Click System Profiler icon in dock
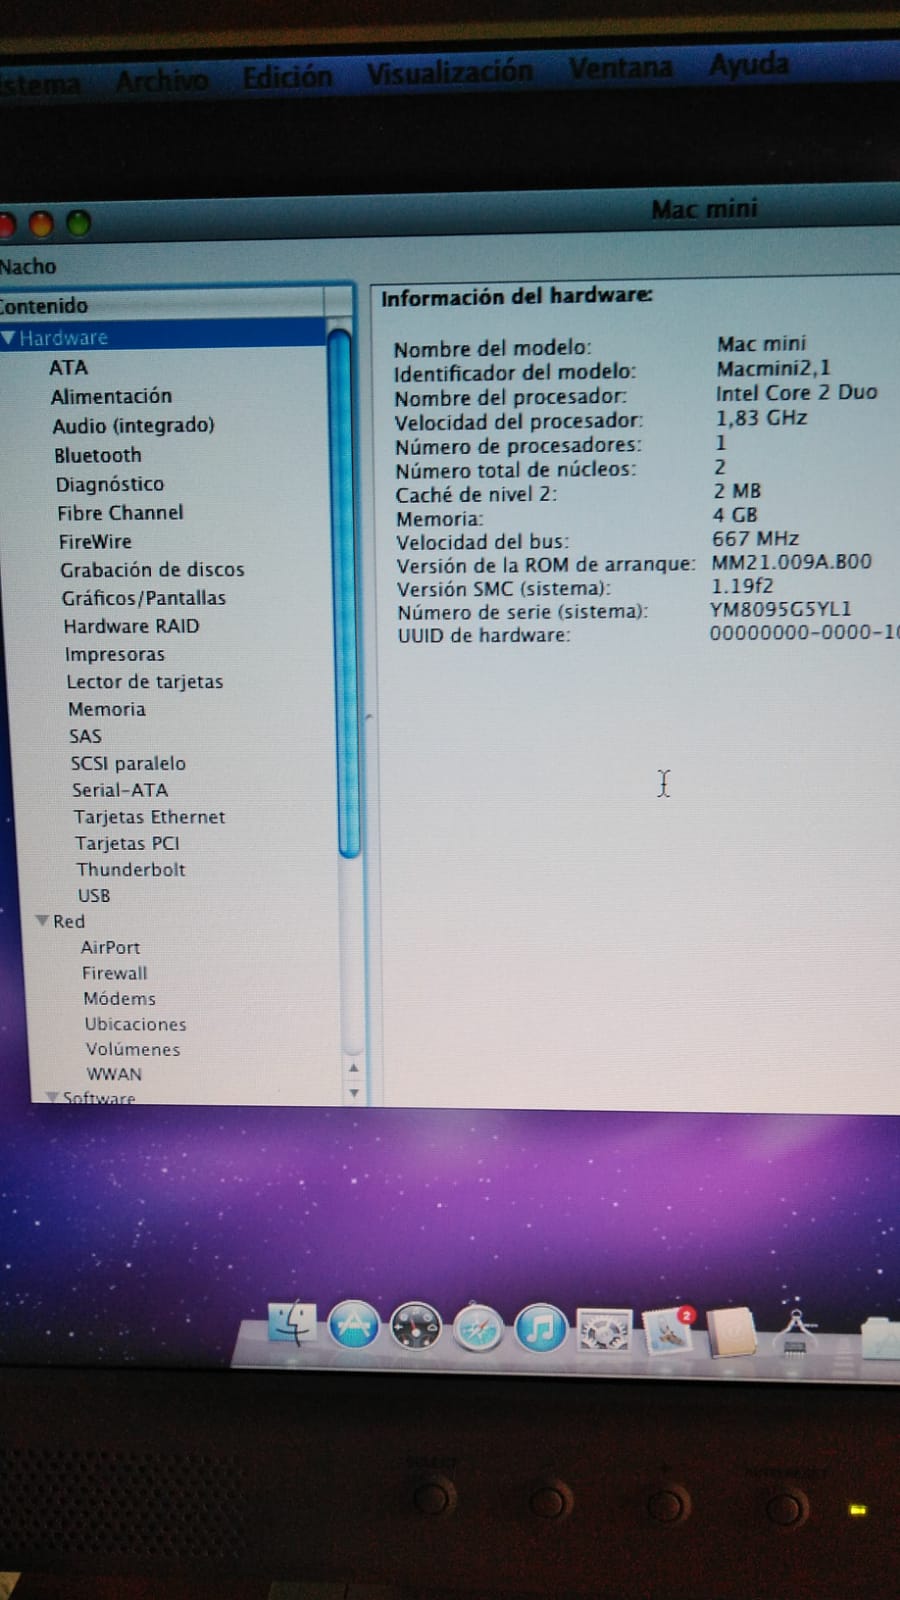900x1600 pixels. coord(796,1334)
